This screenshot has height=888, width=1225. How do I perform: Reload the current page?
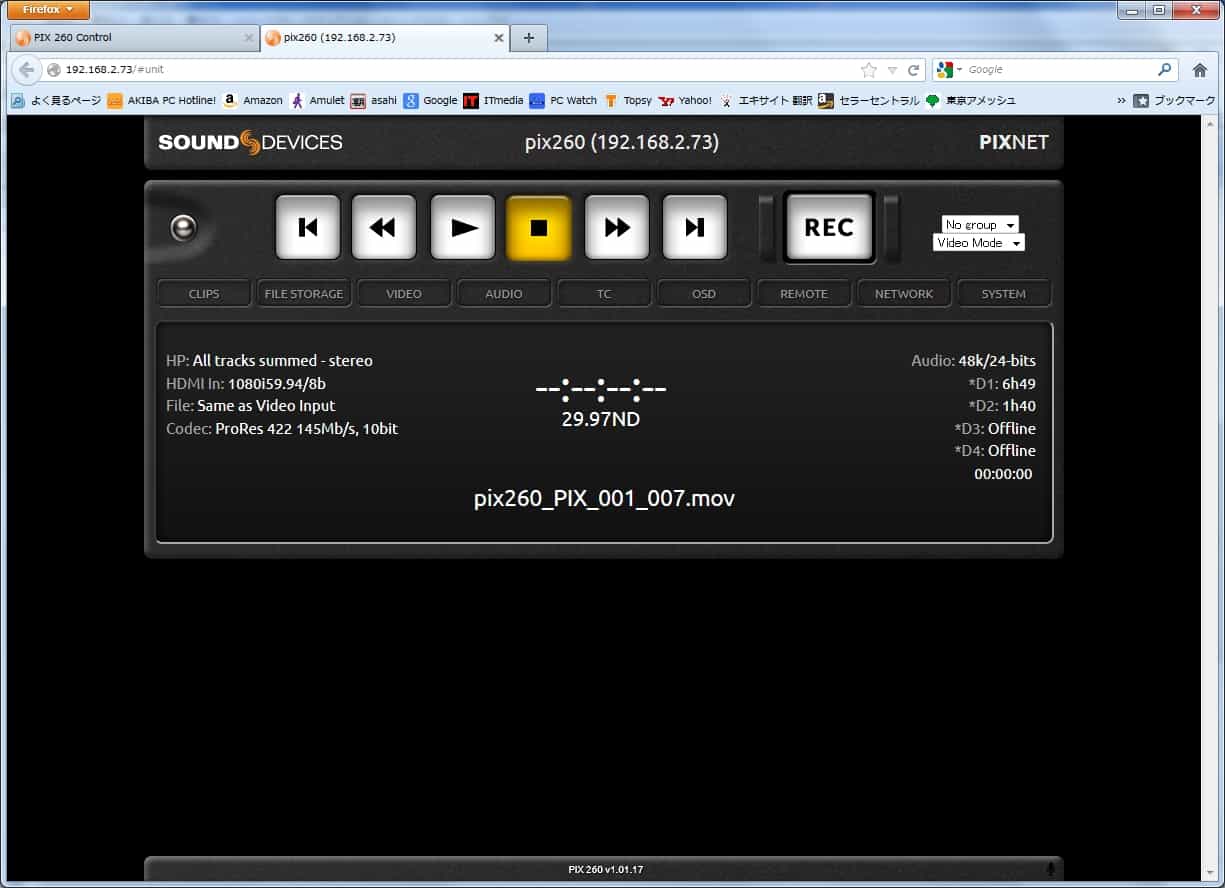(x=913, y=70)
